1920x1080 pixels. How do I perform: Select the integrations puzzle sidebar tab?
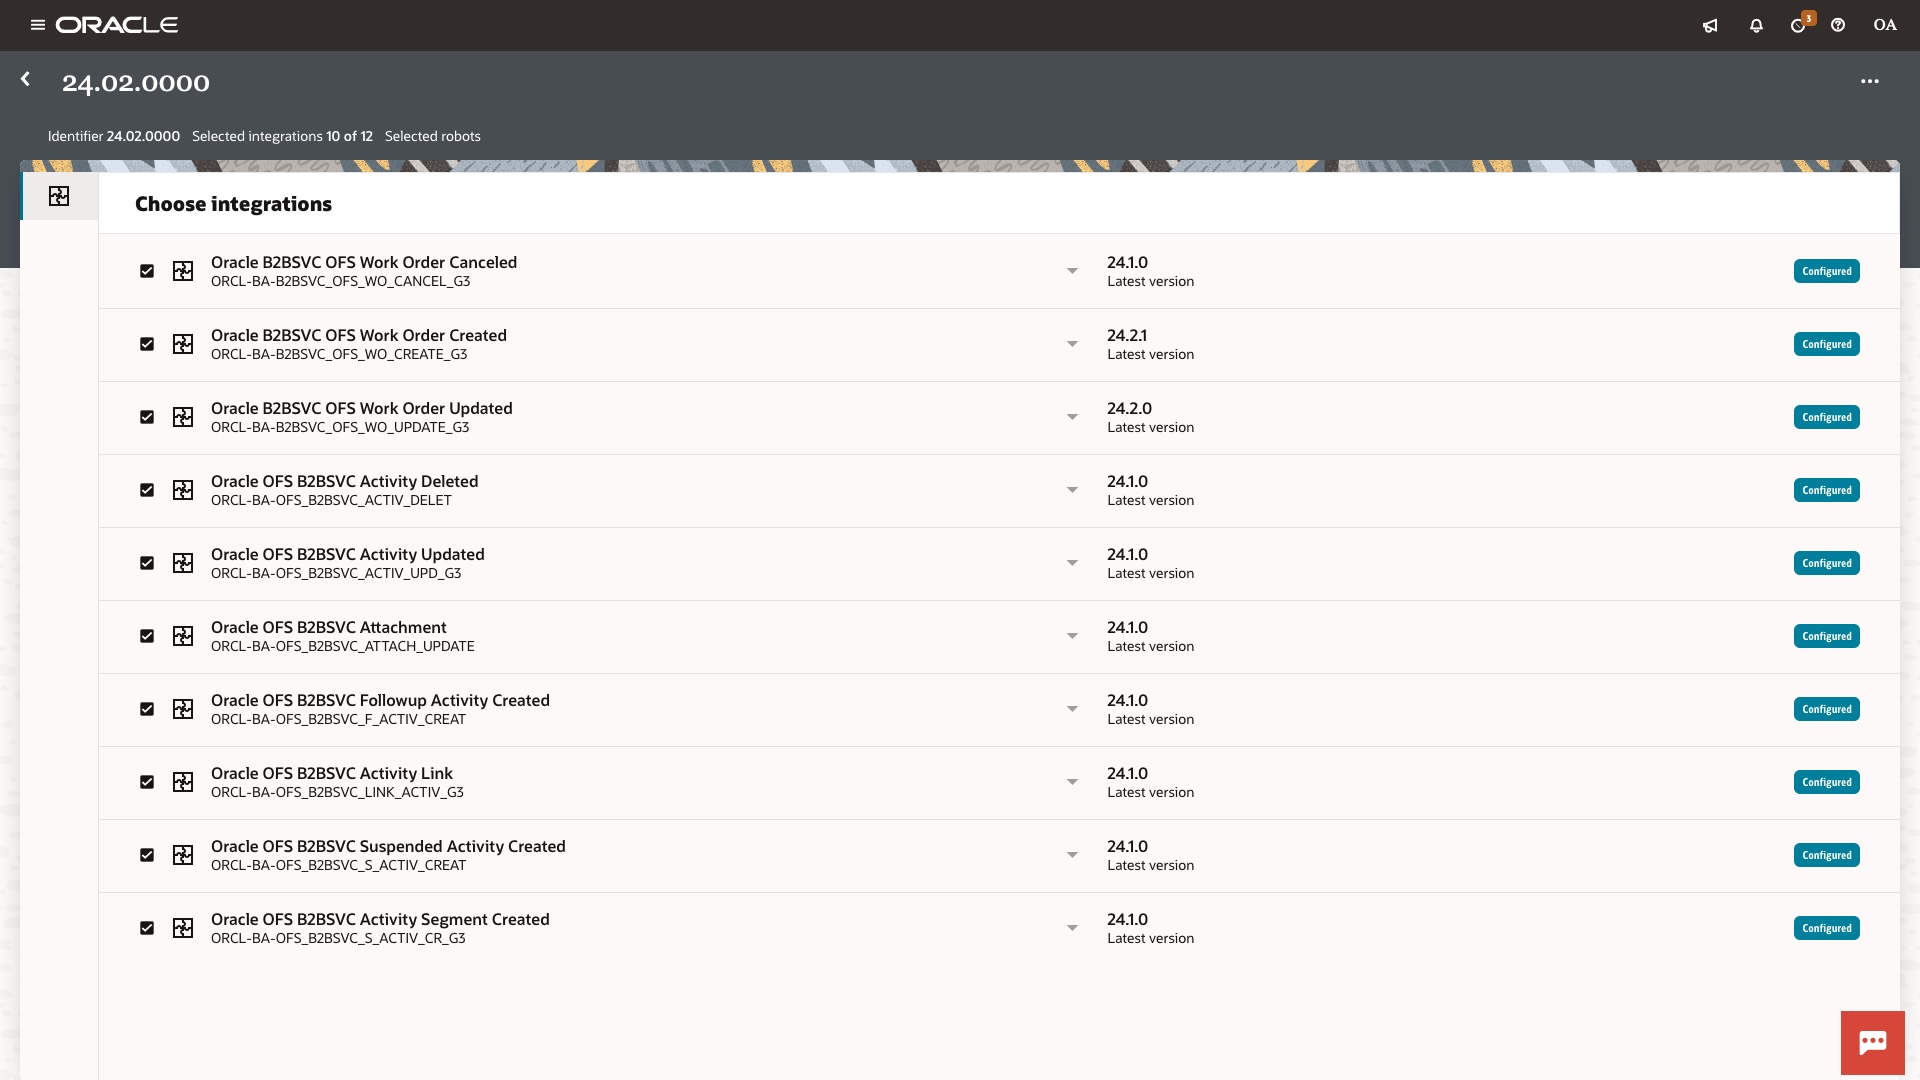59,196
